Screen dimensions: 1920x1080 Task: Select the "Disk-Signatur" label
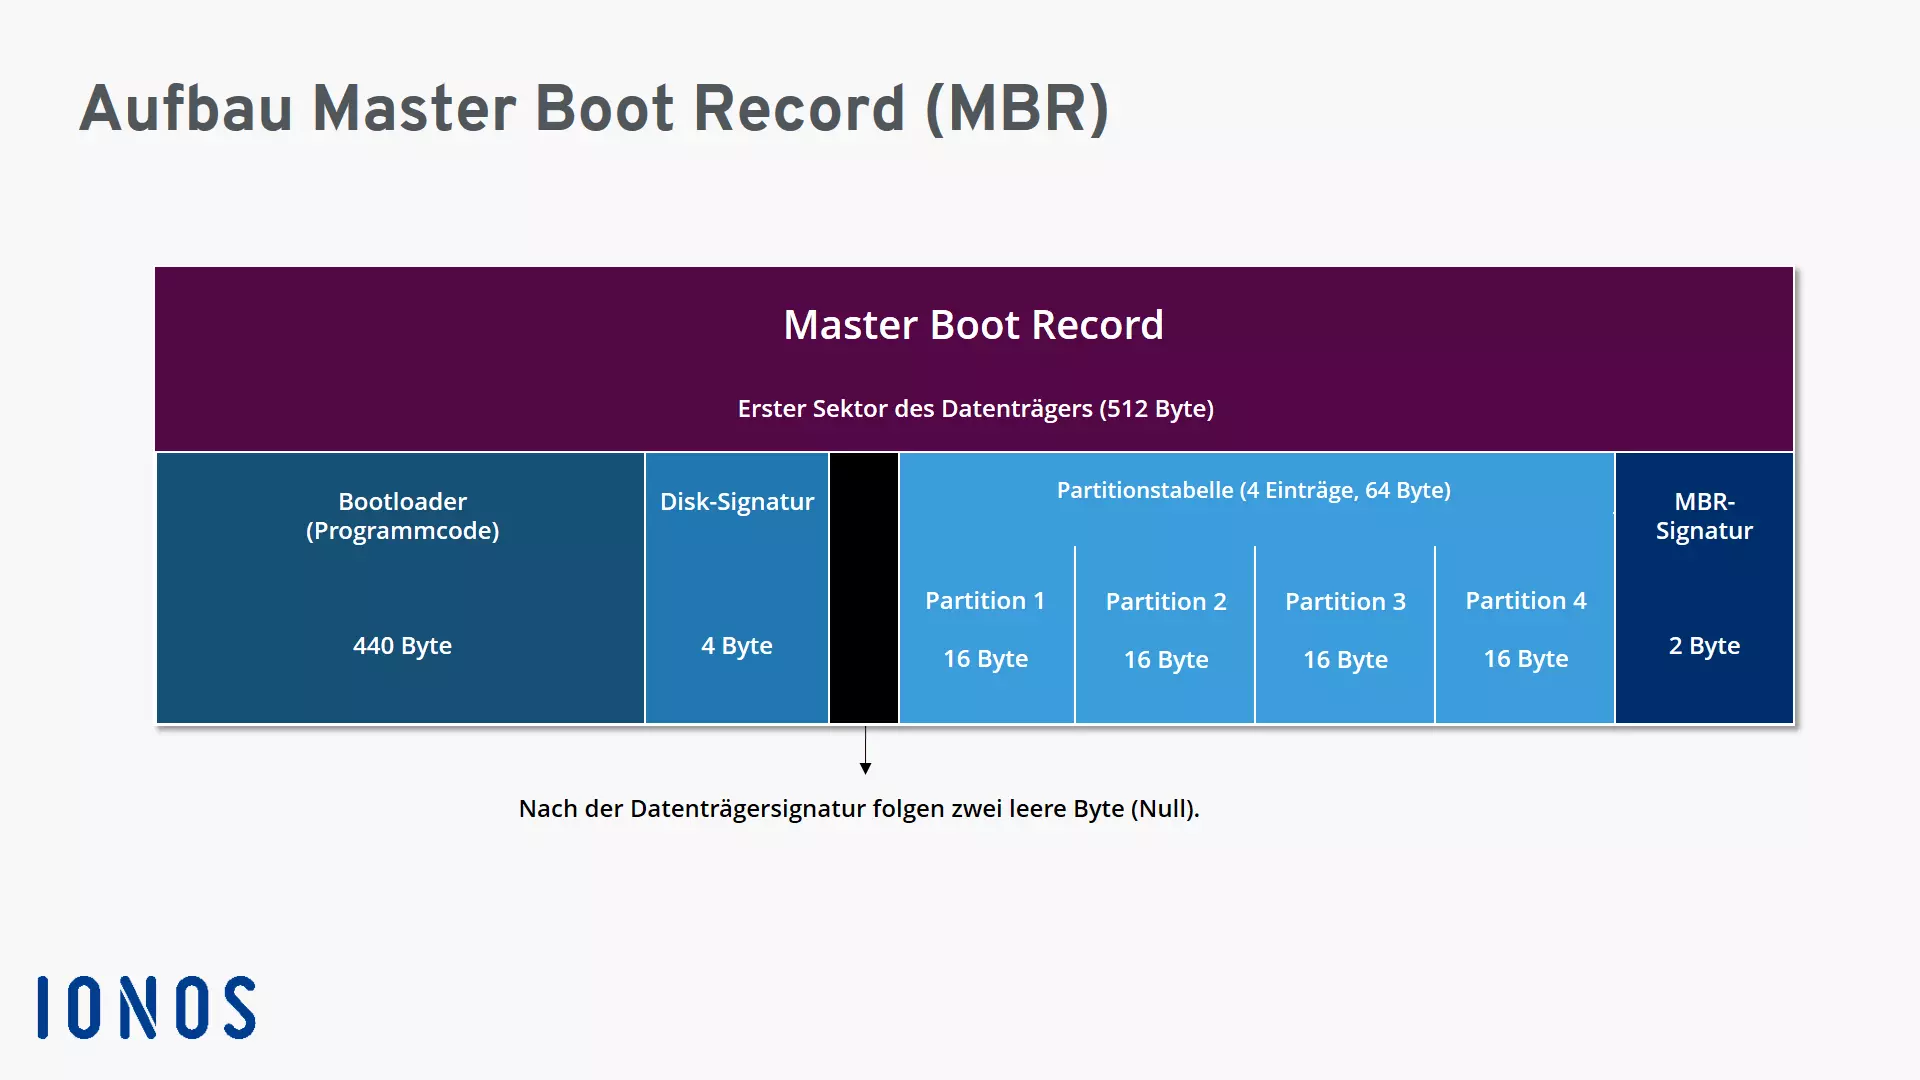(x=737, y=501)
